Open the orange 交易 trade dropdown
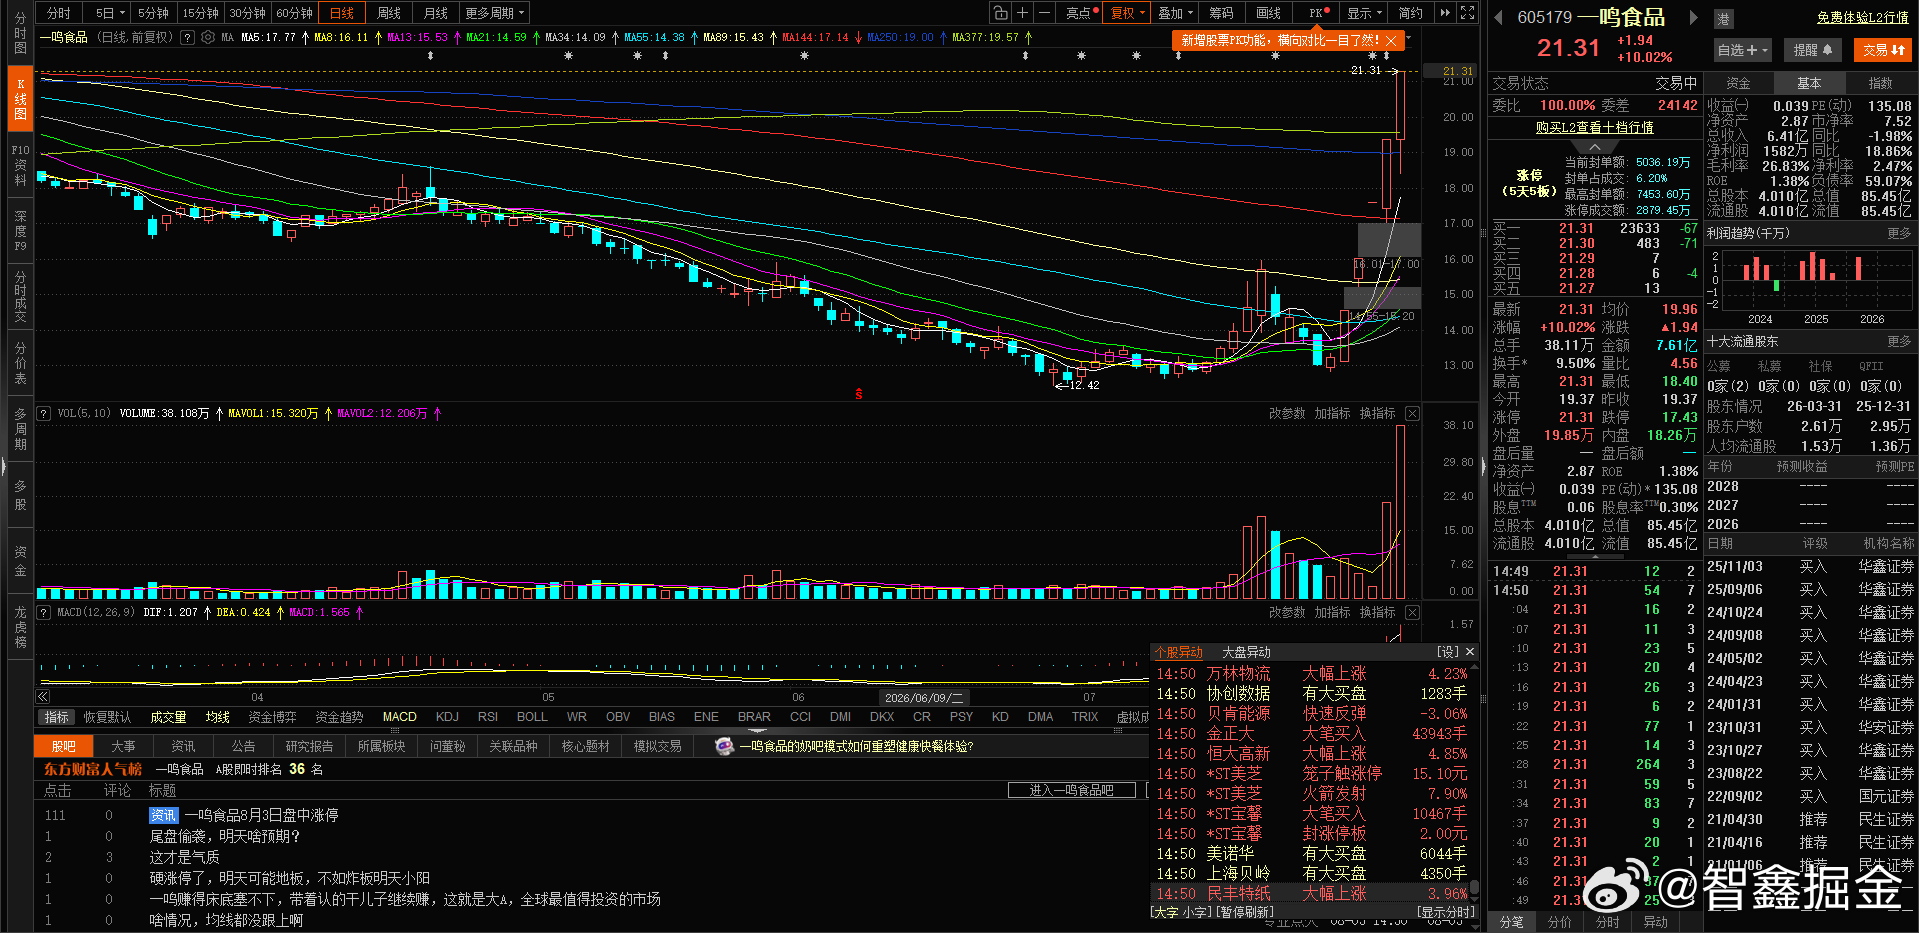1919x933 pixels. (x=1884, y=50)
